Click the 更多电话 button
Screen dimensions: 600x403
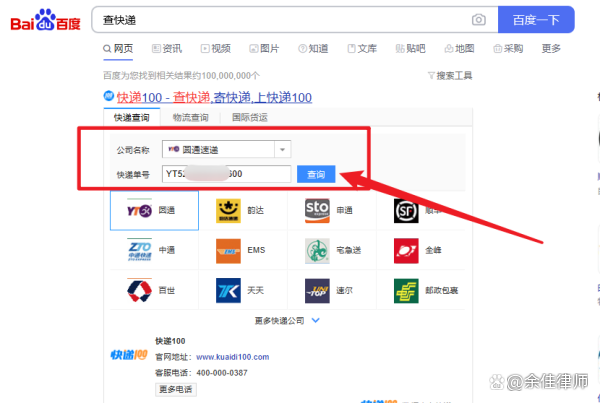(176, 389)
